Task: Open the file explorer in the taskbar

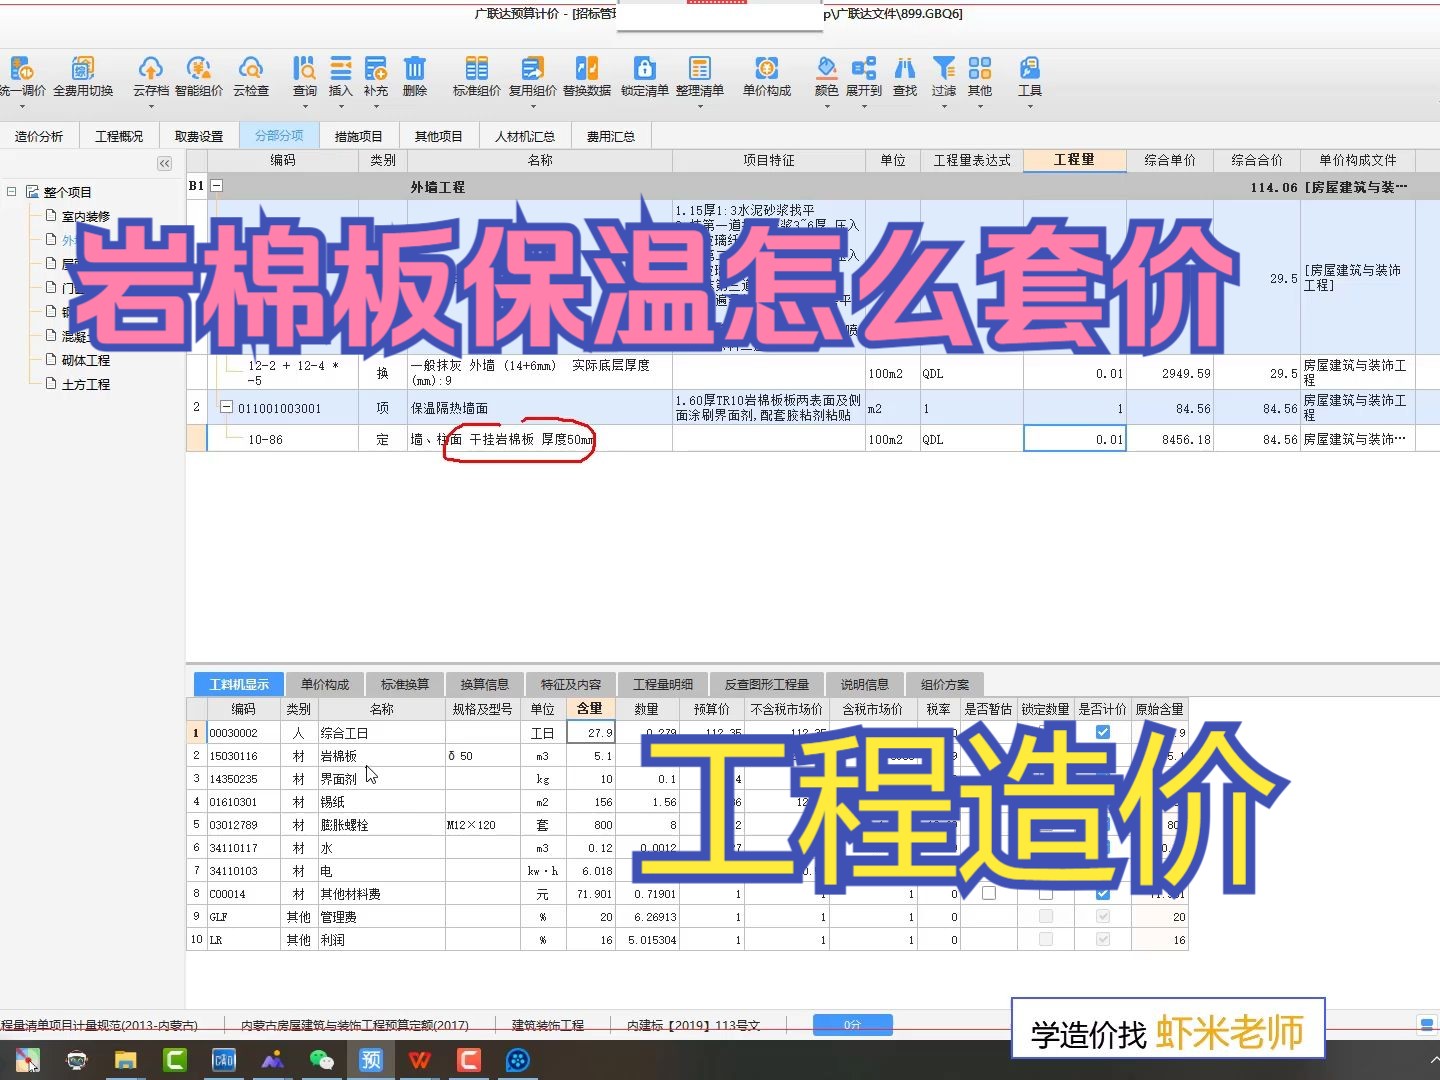Action: pos(126,1060)
